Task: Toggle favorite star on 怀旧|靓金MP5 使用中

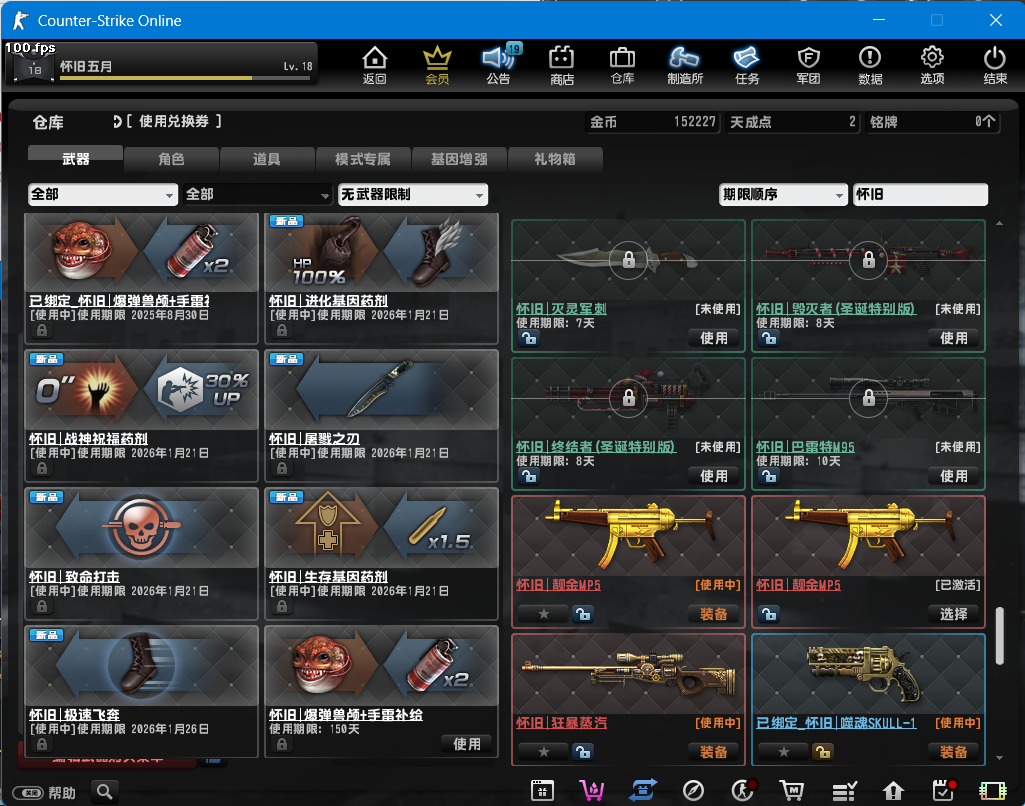Action: pos(543,614)
